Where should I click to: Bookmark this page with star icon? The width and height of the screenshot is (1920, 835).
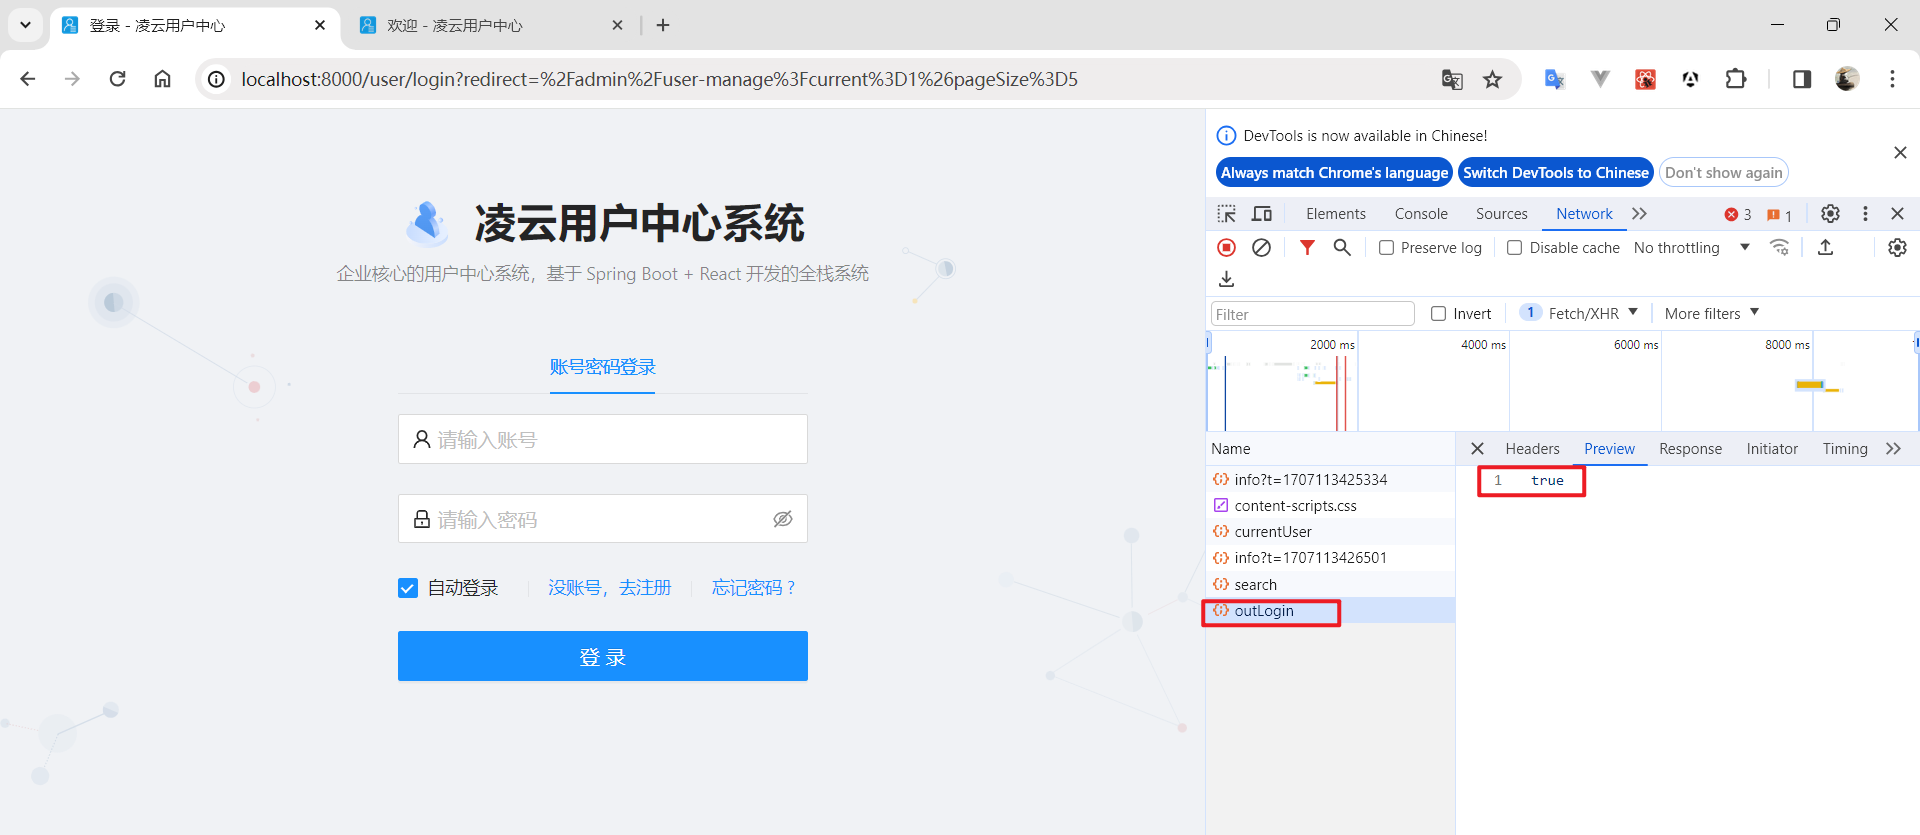coord(1492,80)
